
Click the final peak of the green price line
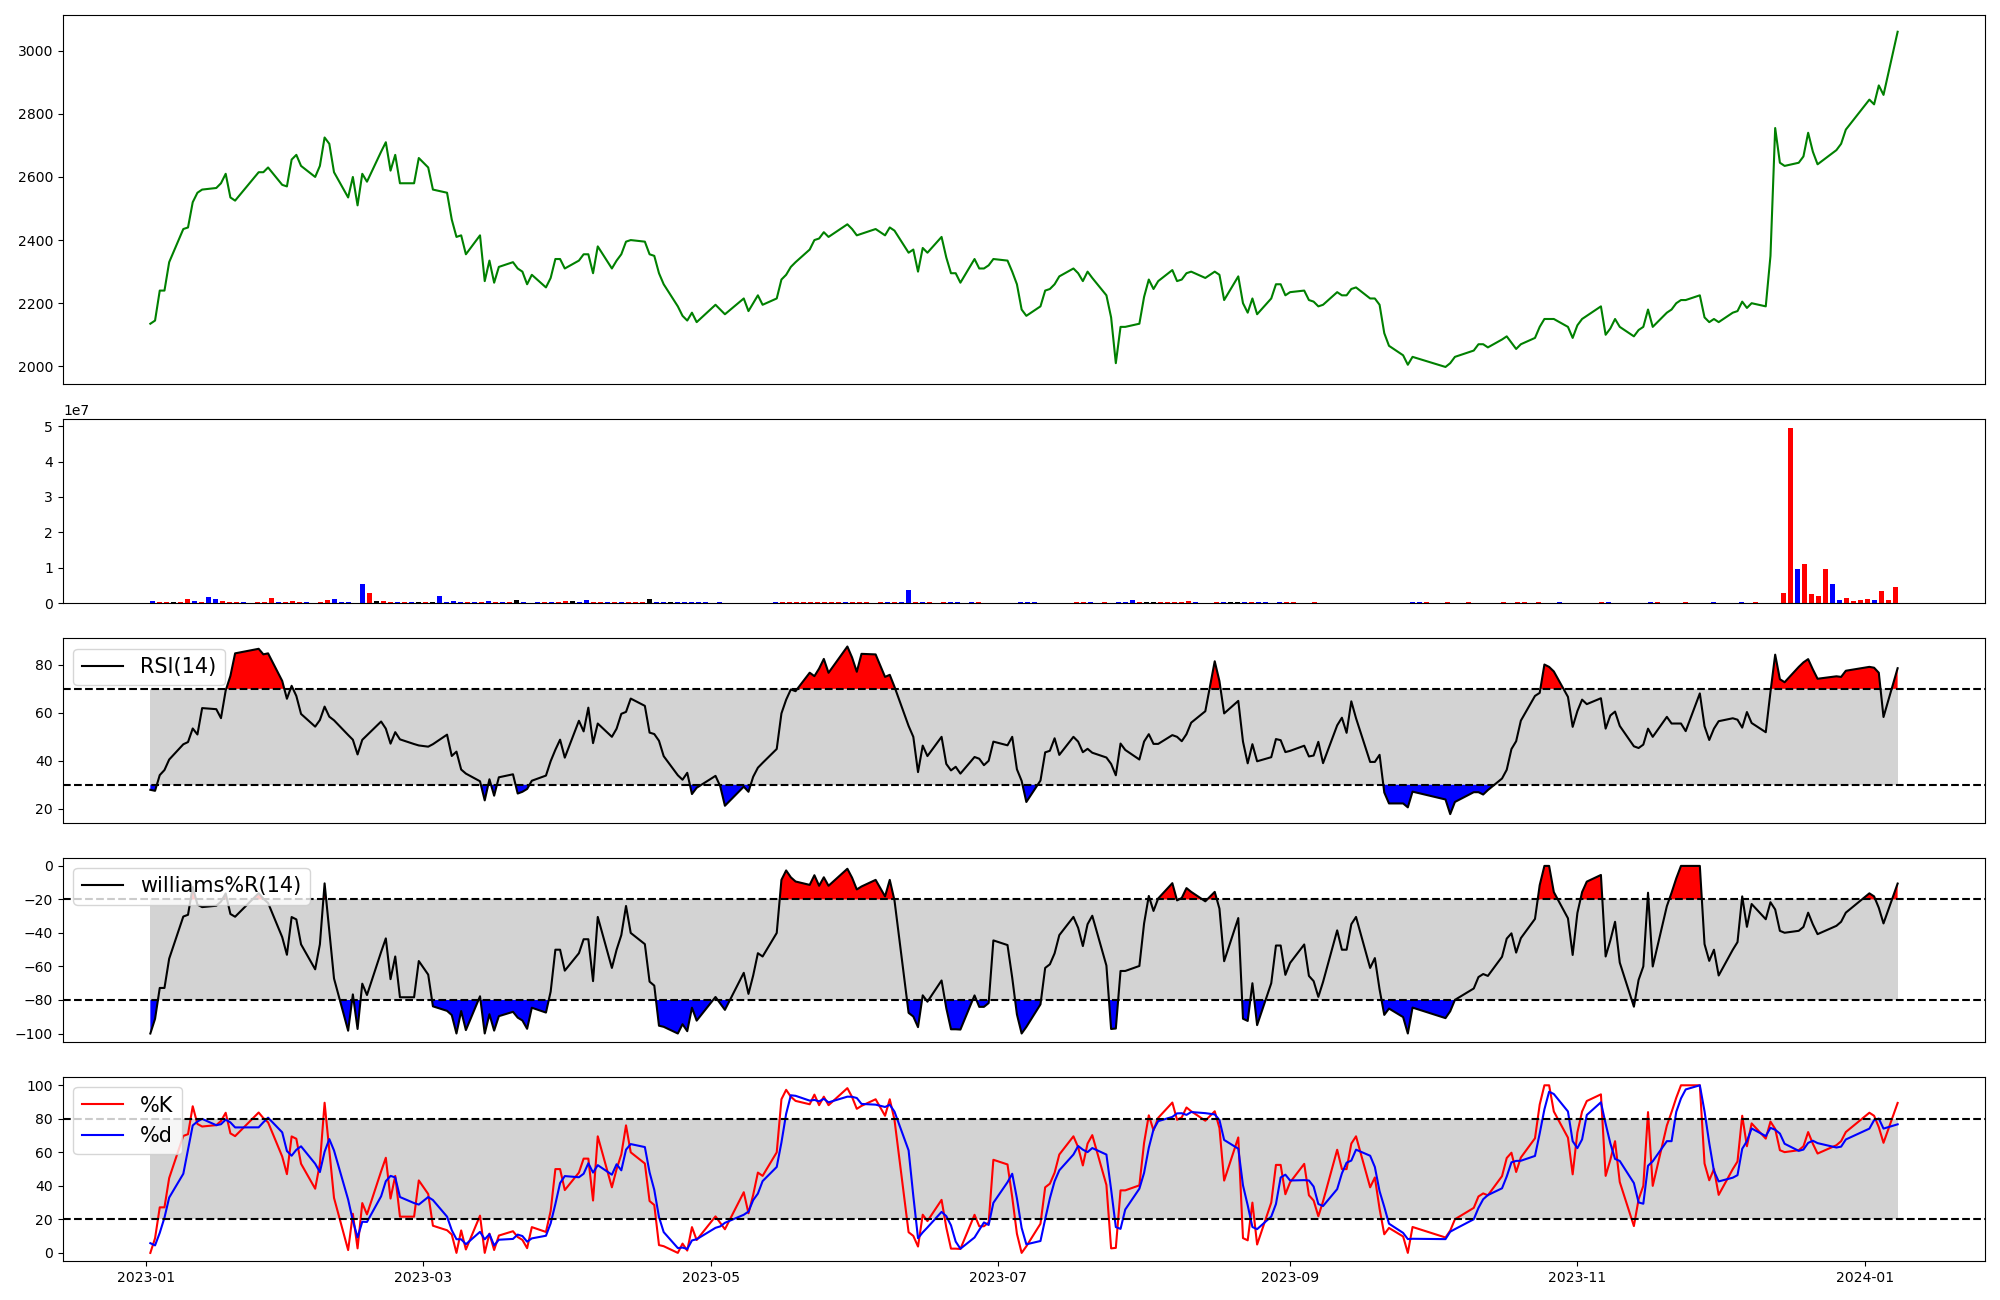point(1897,32)
